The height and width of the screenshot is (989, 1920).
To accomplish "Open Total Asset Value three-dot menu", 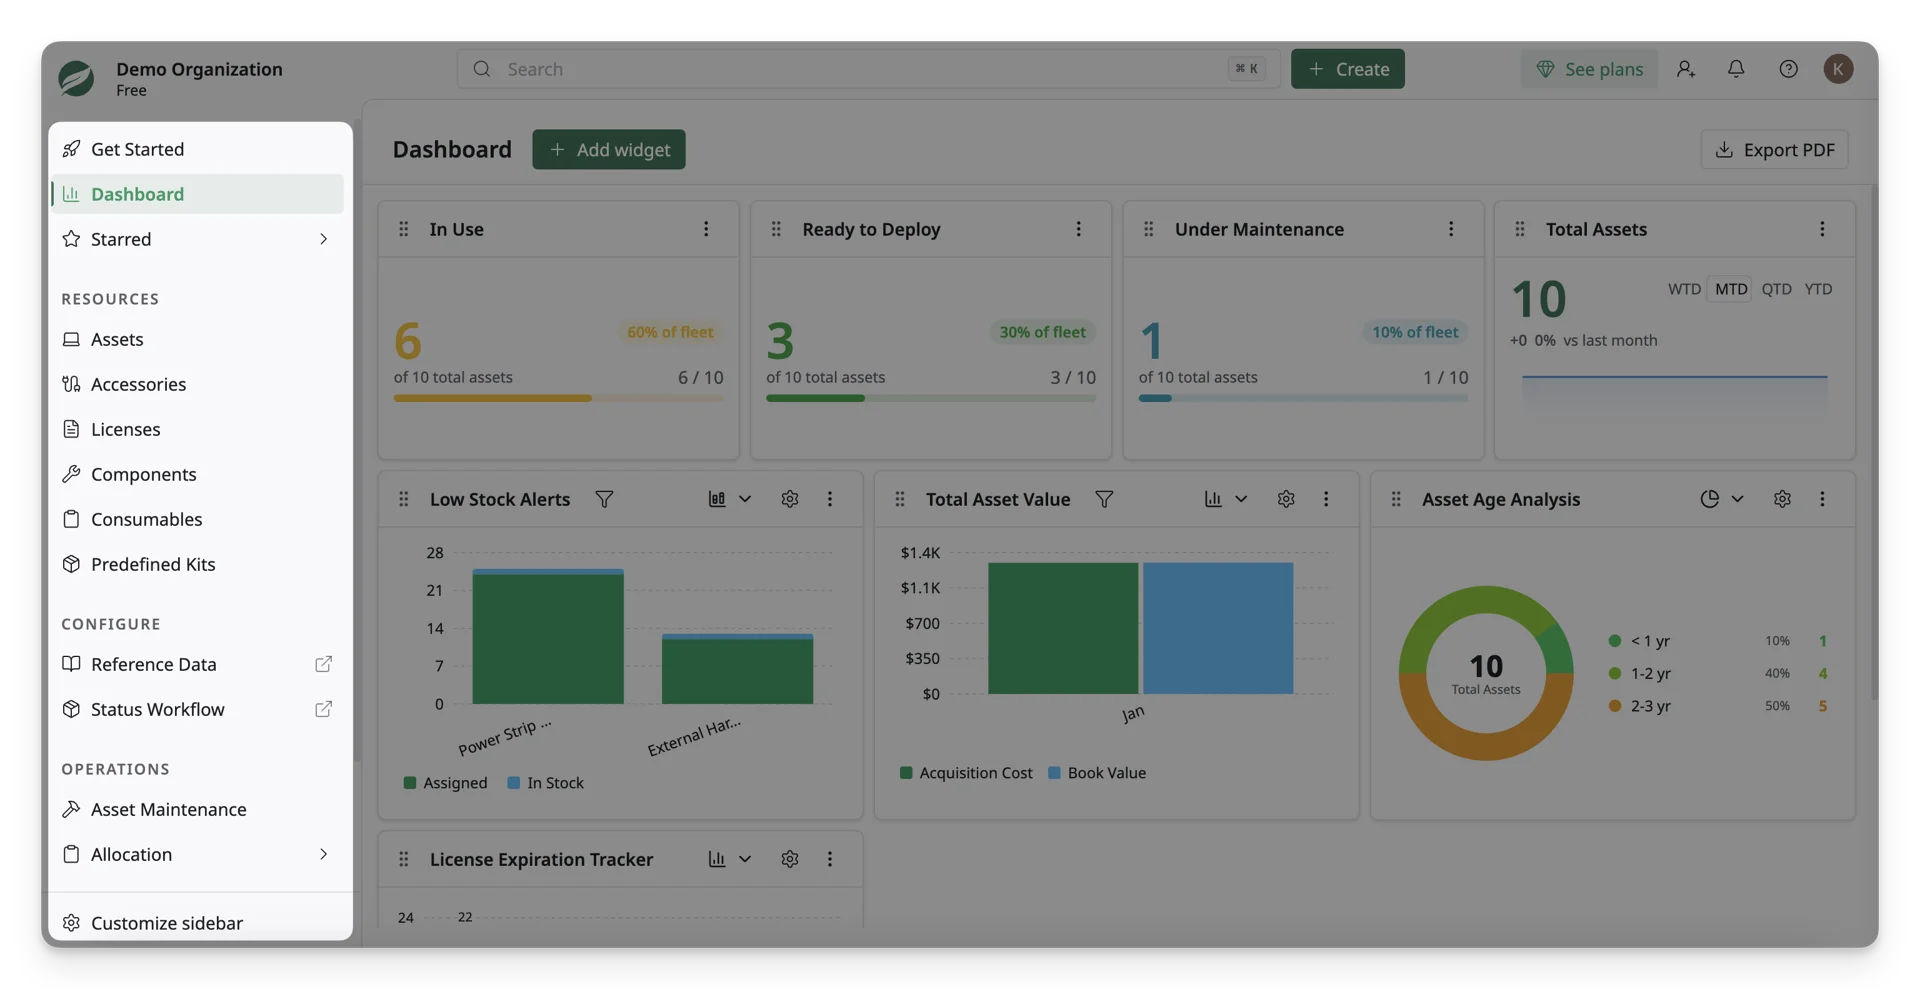I will click(1326, 499).
